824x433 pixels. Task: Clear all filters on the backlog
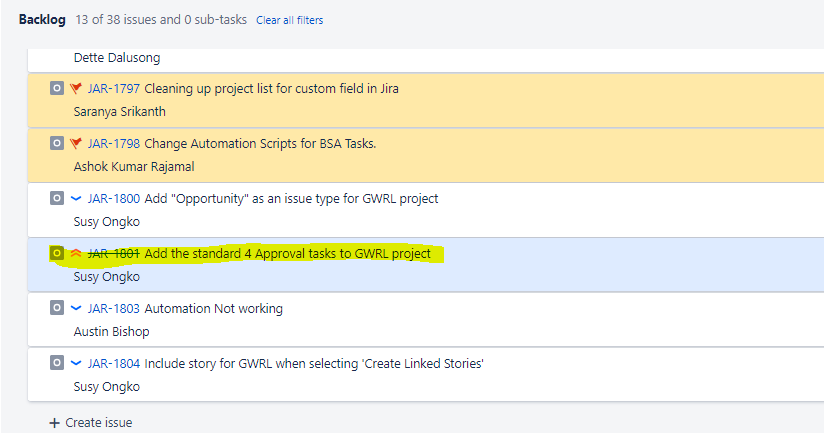point(289,20)
